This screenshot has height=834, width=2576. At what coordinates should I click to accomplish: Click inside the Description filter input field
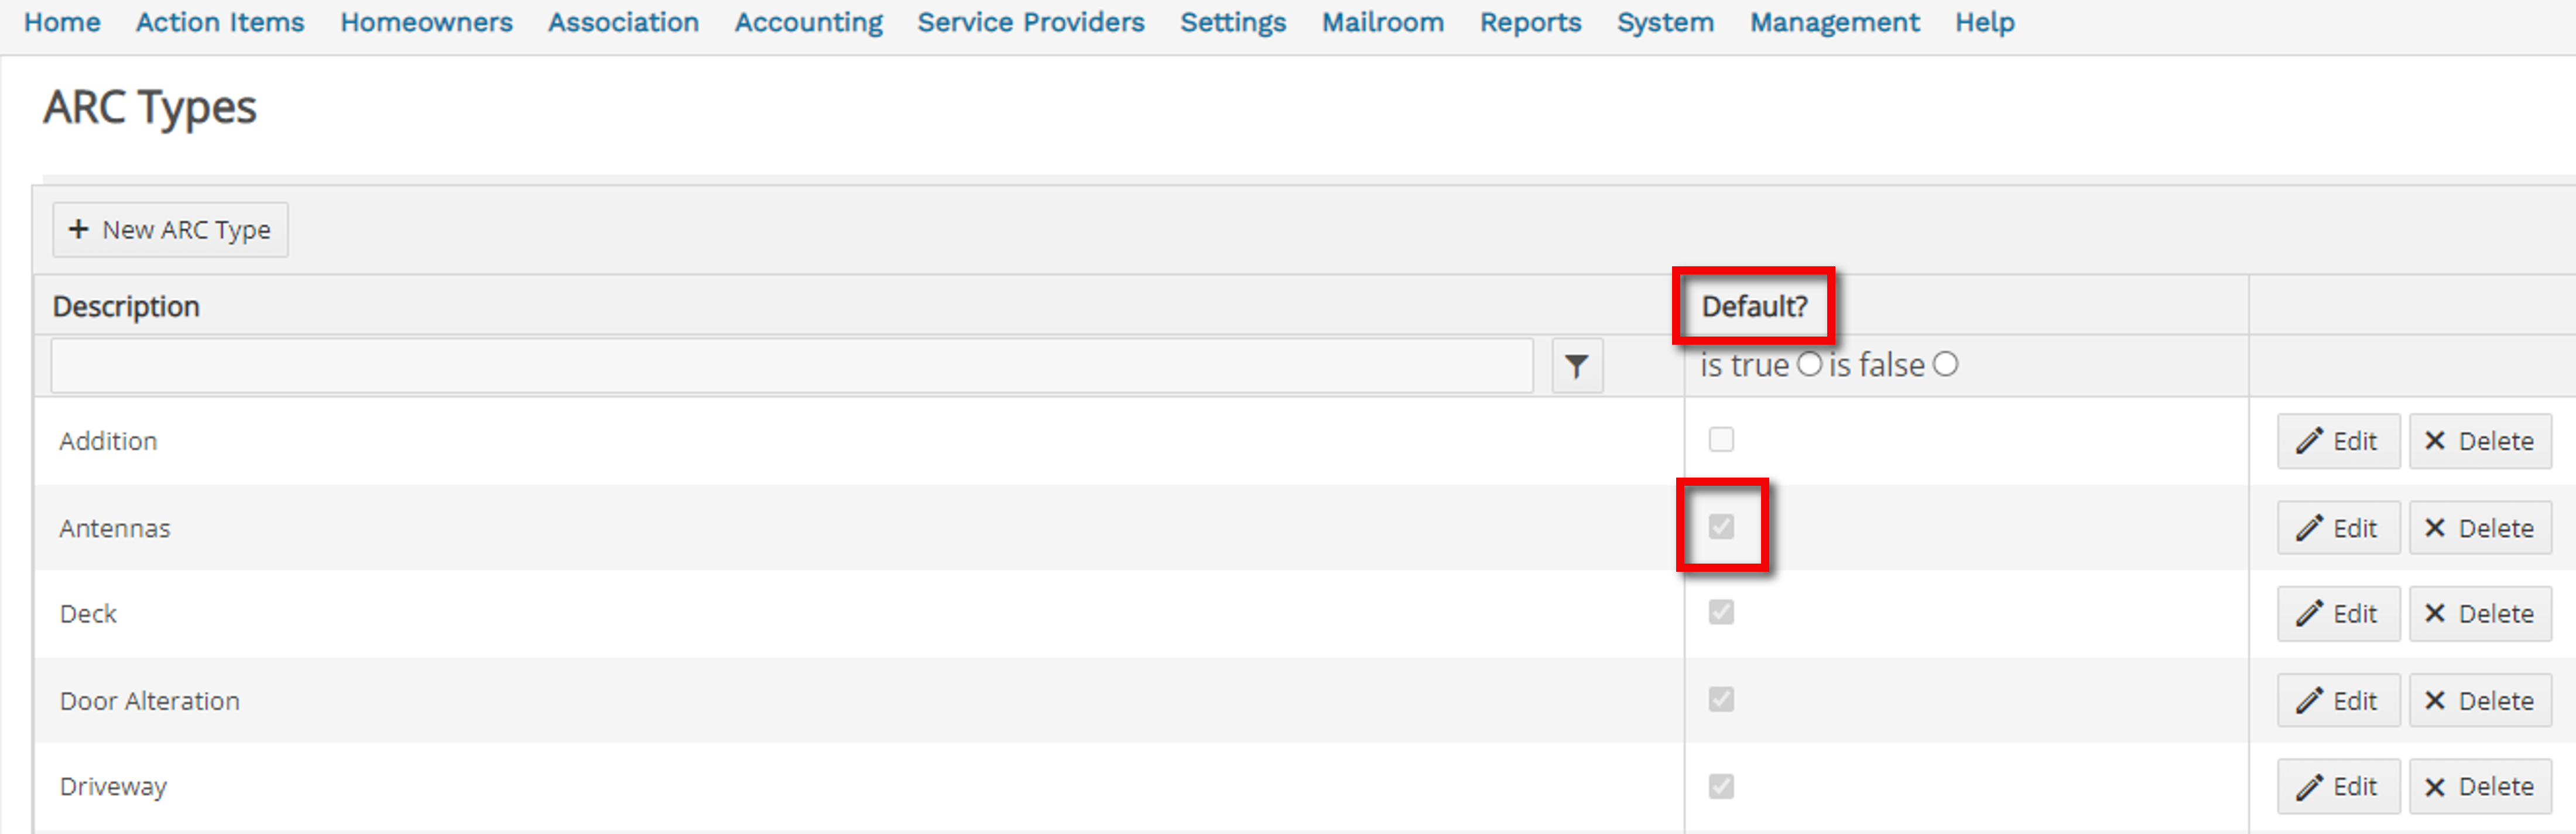pos(790,365)
